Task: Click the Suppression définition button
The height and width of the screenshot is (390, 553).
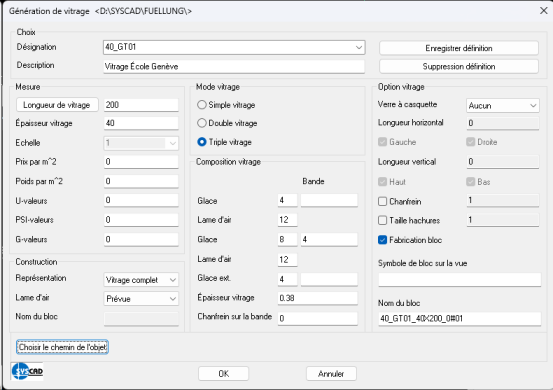Action: (459, 66)
